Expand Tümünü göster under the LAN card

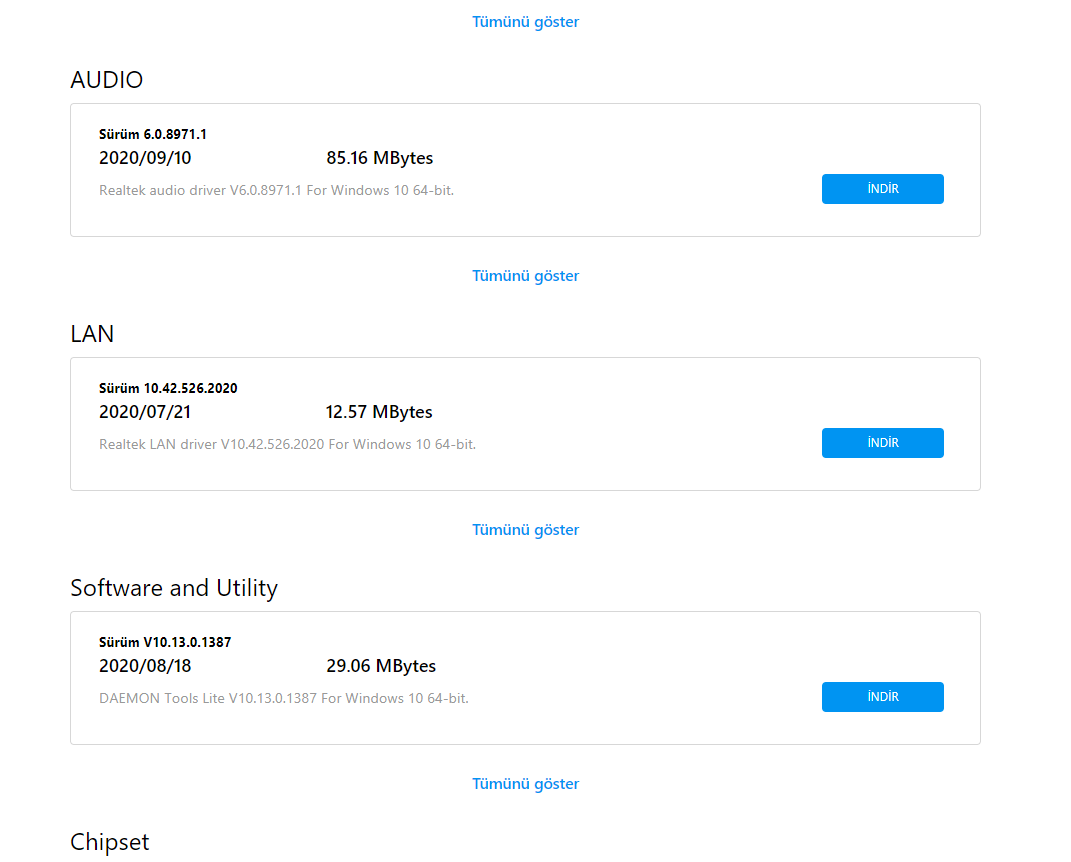(525, 530)
